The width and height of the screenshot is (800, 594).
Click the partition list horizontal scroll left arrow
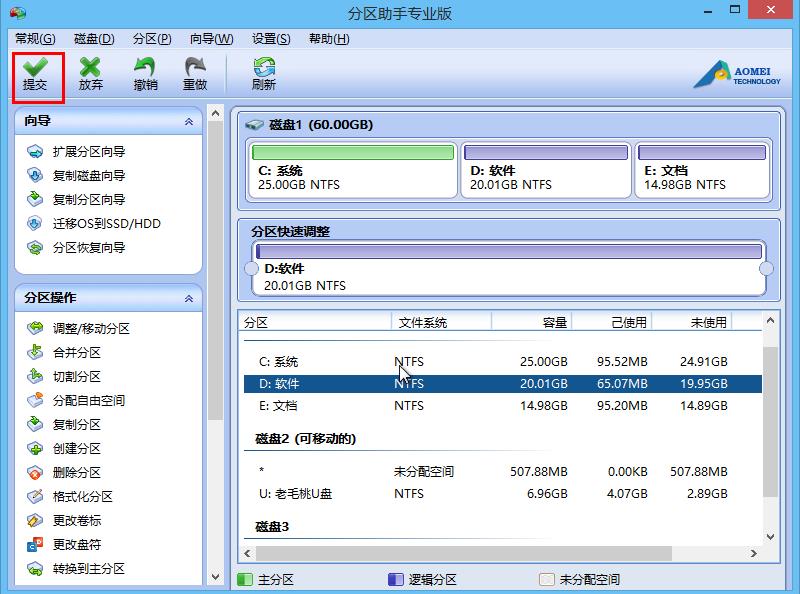click(247, 553)
